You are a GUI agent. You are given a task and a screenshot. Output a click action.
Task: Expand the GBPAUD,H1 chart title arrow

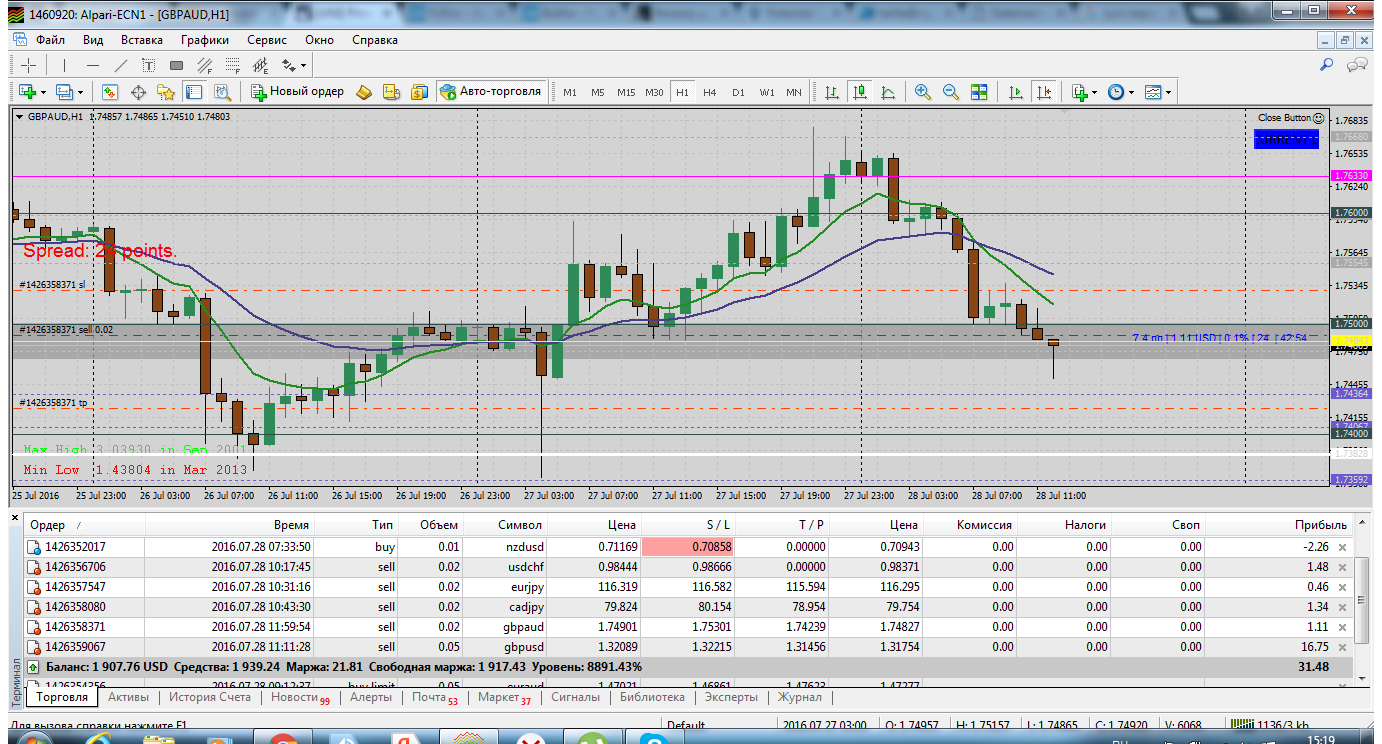click(x=20, y=117)
